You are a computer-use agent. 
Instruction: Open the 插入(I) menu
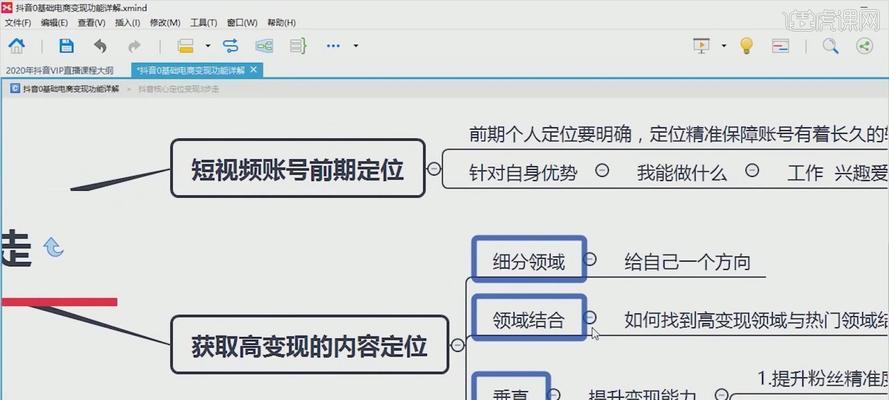pos(128,23)
